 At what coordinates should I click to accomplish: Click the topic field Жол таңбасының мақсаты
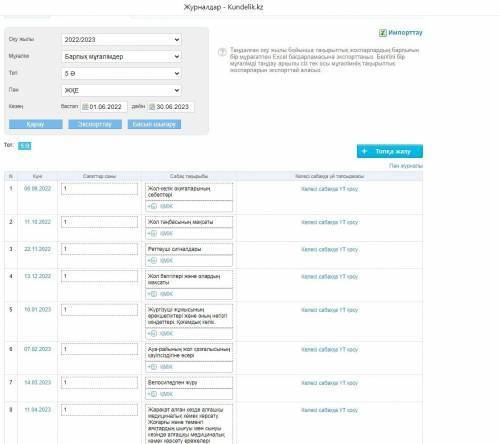[189, 222]
